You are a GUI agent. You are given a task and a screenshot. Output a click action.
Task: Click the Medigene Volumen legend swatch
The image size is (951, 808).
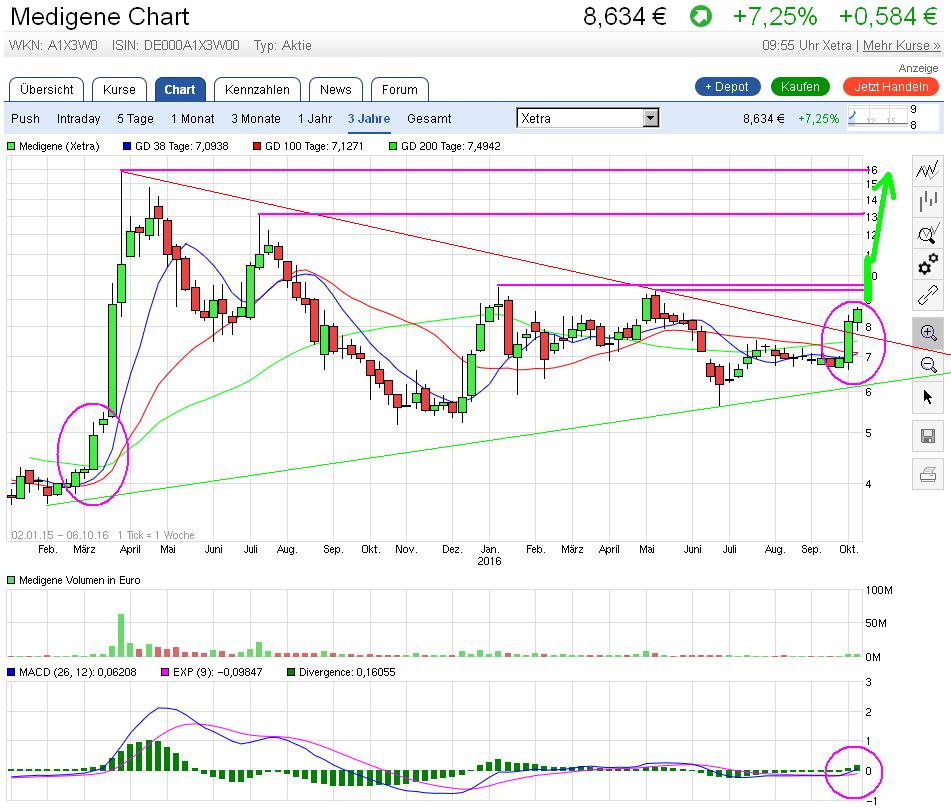pyautogui.click(x=11, y=581)
